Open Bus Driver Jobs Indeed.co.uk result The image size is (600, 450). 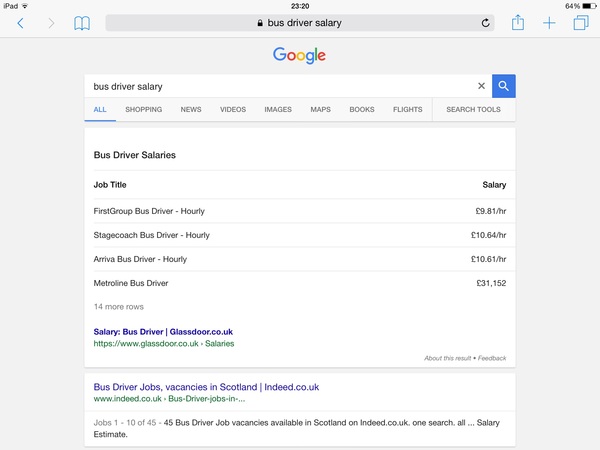[206, 387]
